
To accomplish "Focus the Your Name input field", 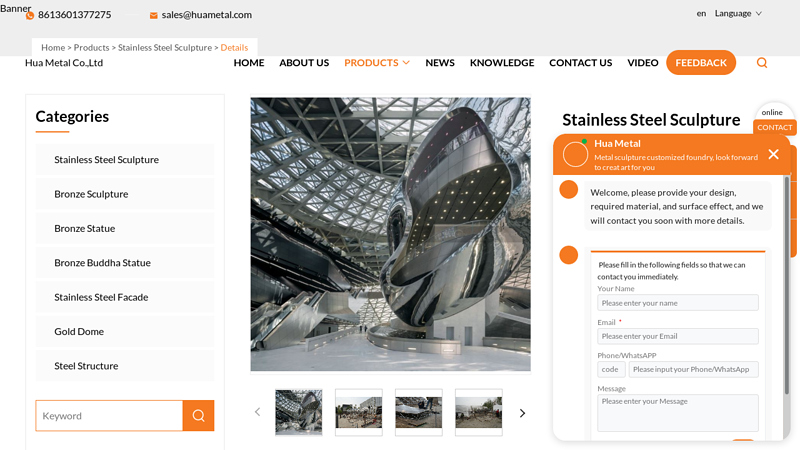I will point(678,303).
